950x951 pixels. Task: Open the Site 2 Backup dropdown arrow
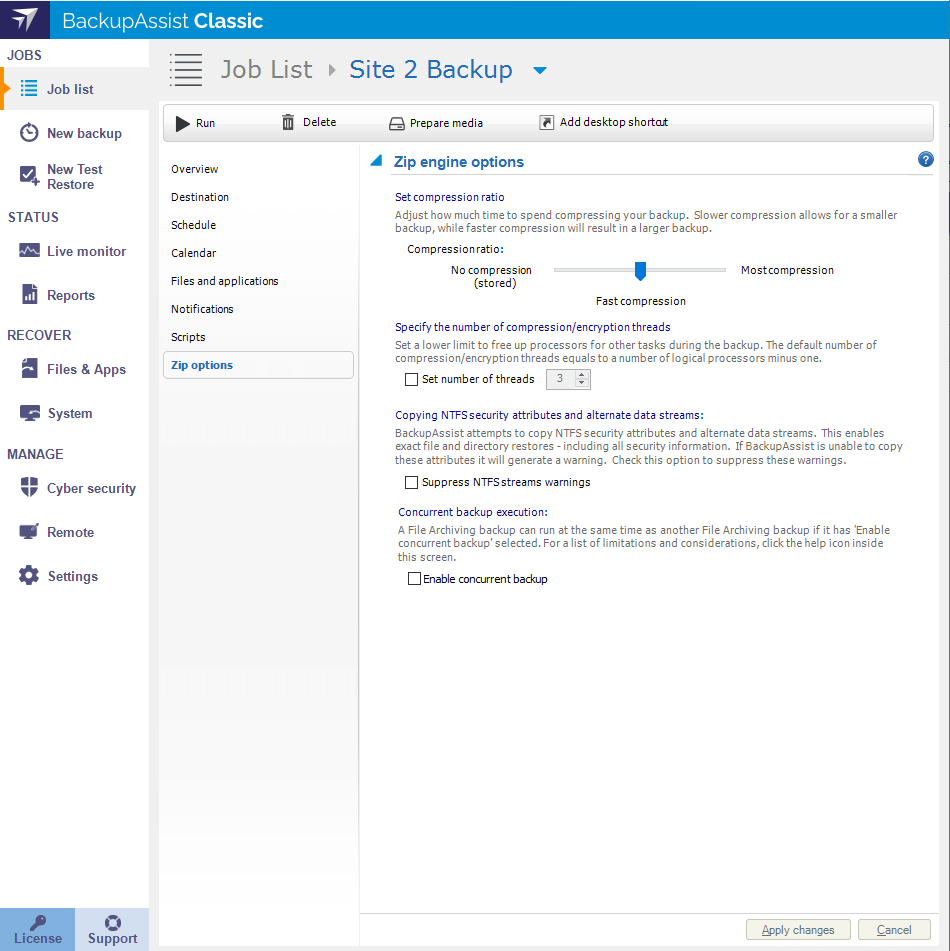pyautogui.click(x=540, y=70)
